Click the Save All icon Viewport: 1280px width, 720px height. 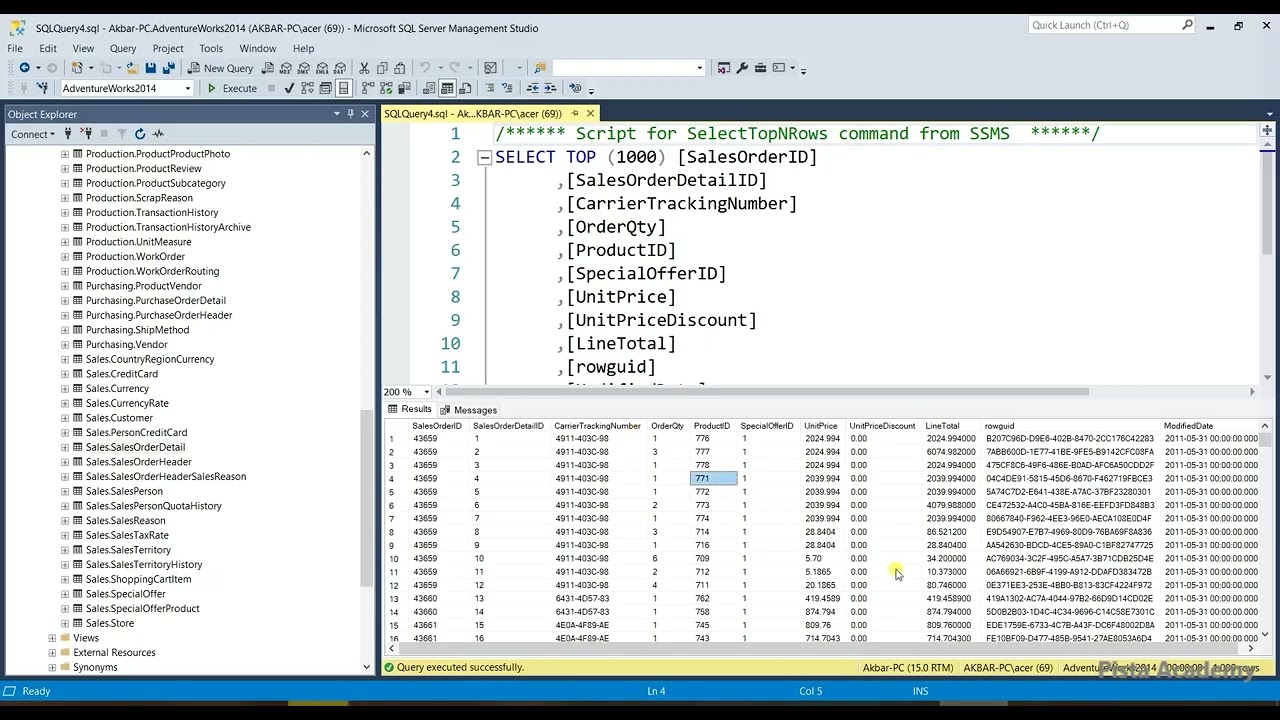[168, 68]
